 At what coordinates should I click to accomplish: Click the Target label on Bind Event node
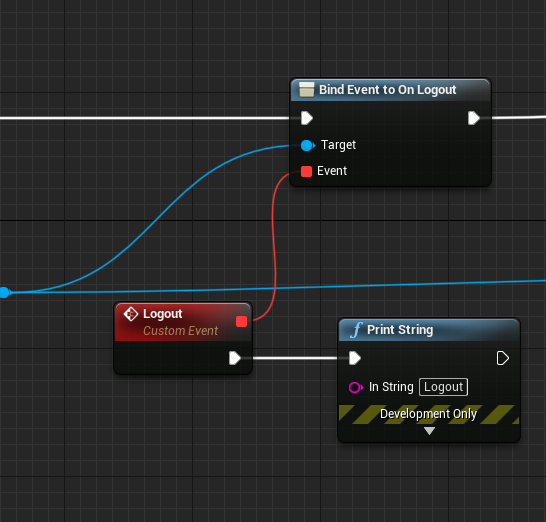pos(338,145)
